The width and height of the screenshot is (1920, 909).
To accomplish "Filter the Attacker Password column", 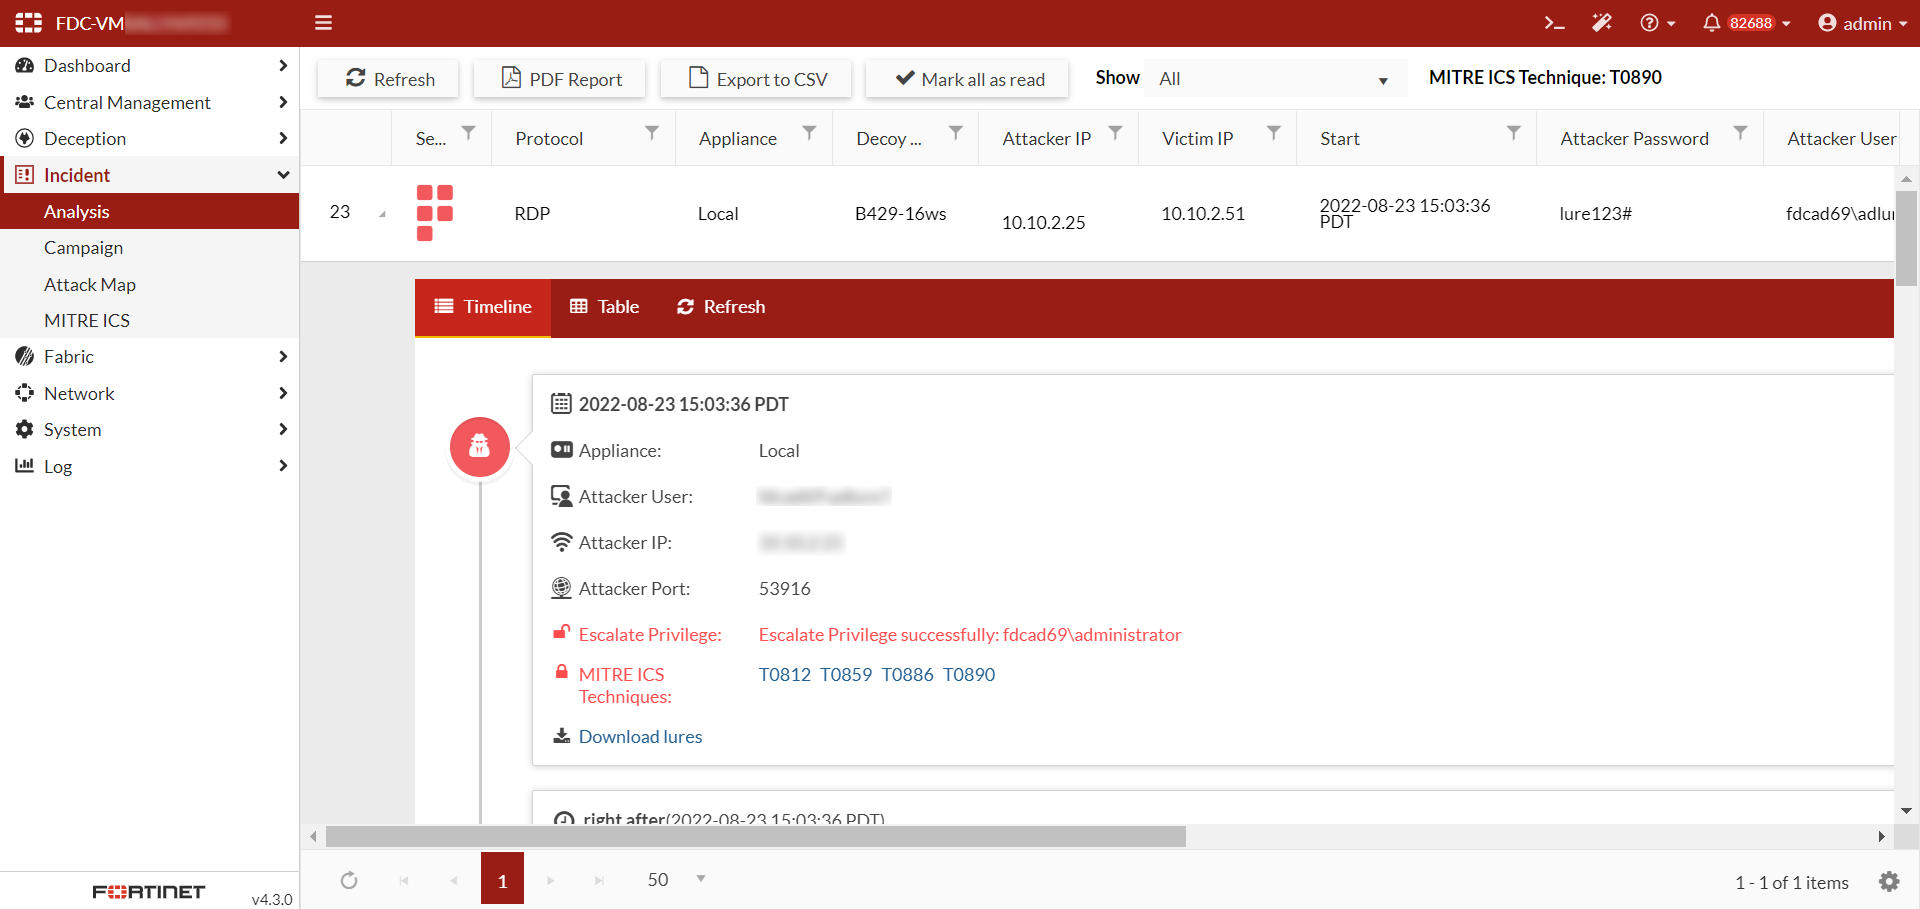I will click(x=1740, y=133).
